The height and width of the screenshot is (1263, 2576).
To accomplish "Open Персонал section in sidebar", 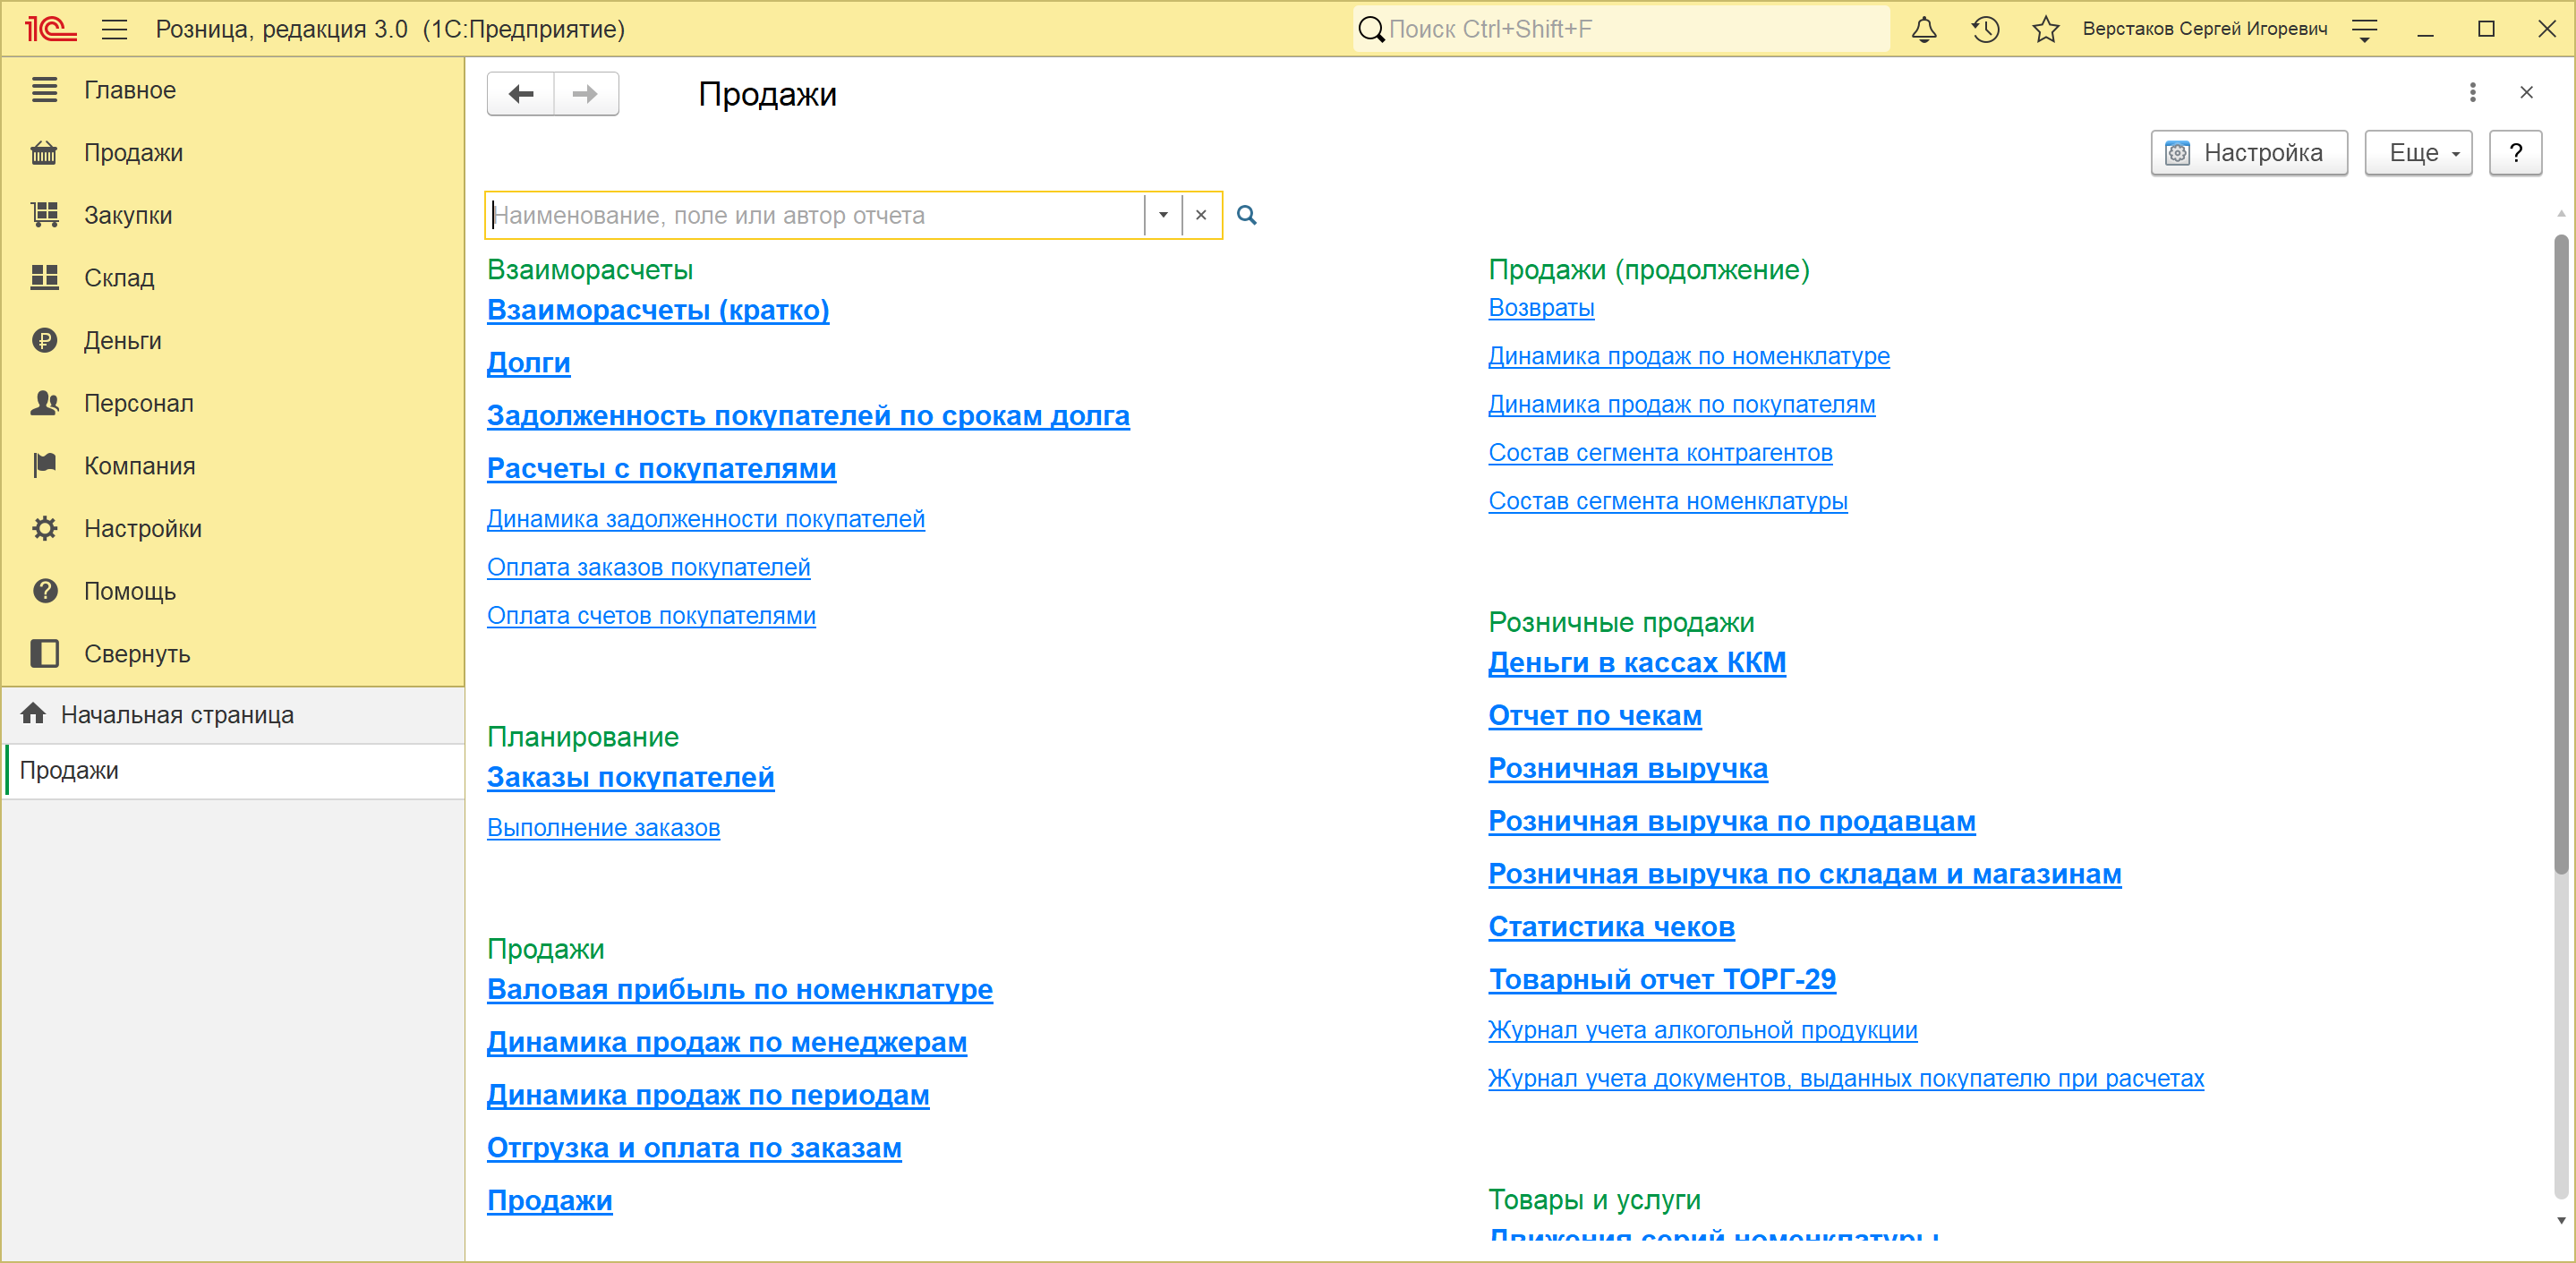I will [x=138, y=403].
